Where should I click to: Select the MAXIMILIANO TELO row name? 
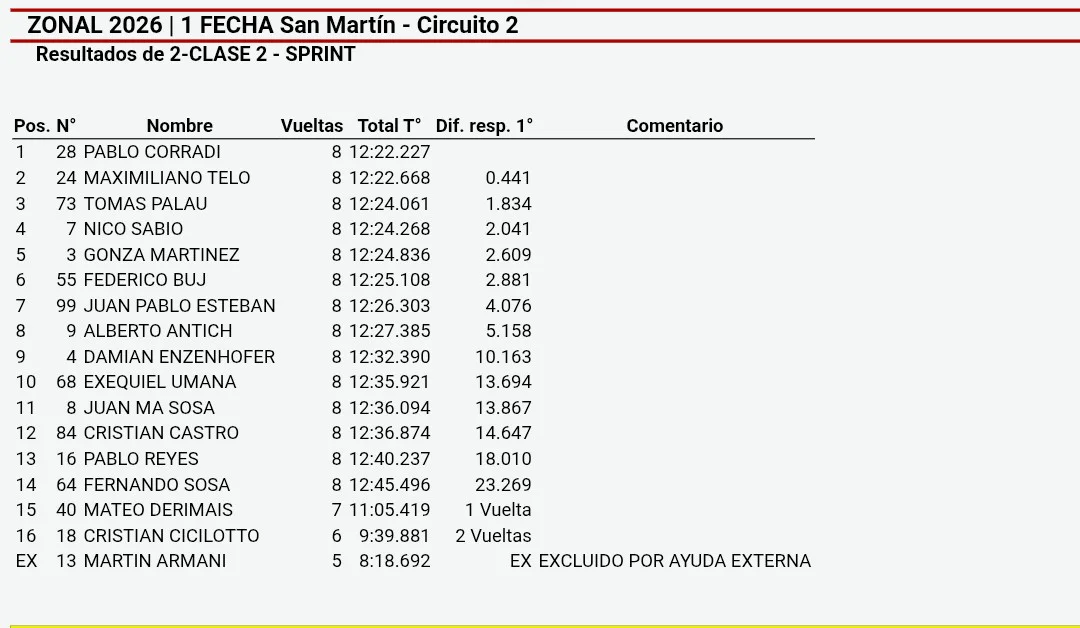point(167,178)
